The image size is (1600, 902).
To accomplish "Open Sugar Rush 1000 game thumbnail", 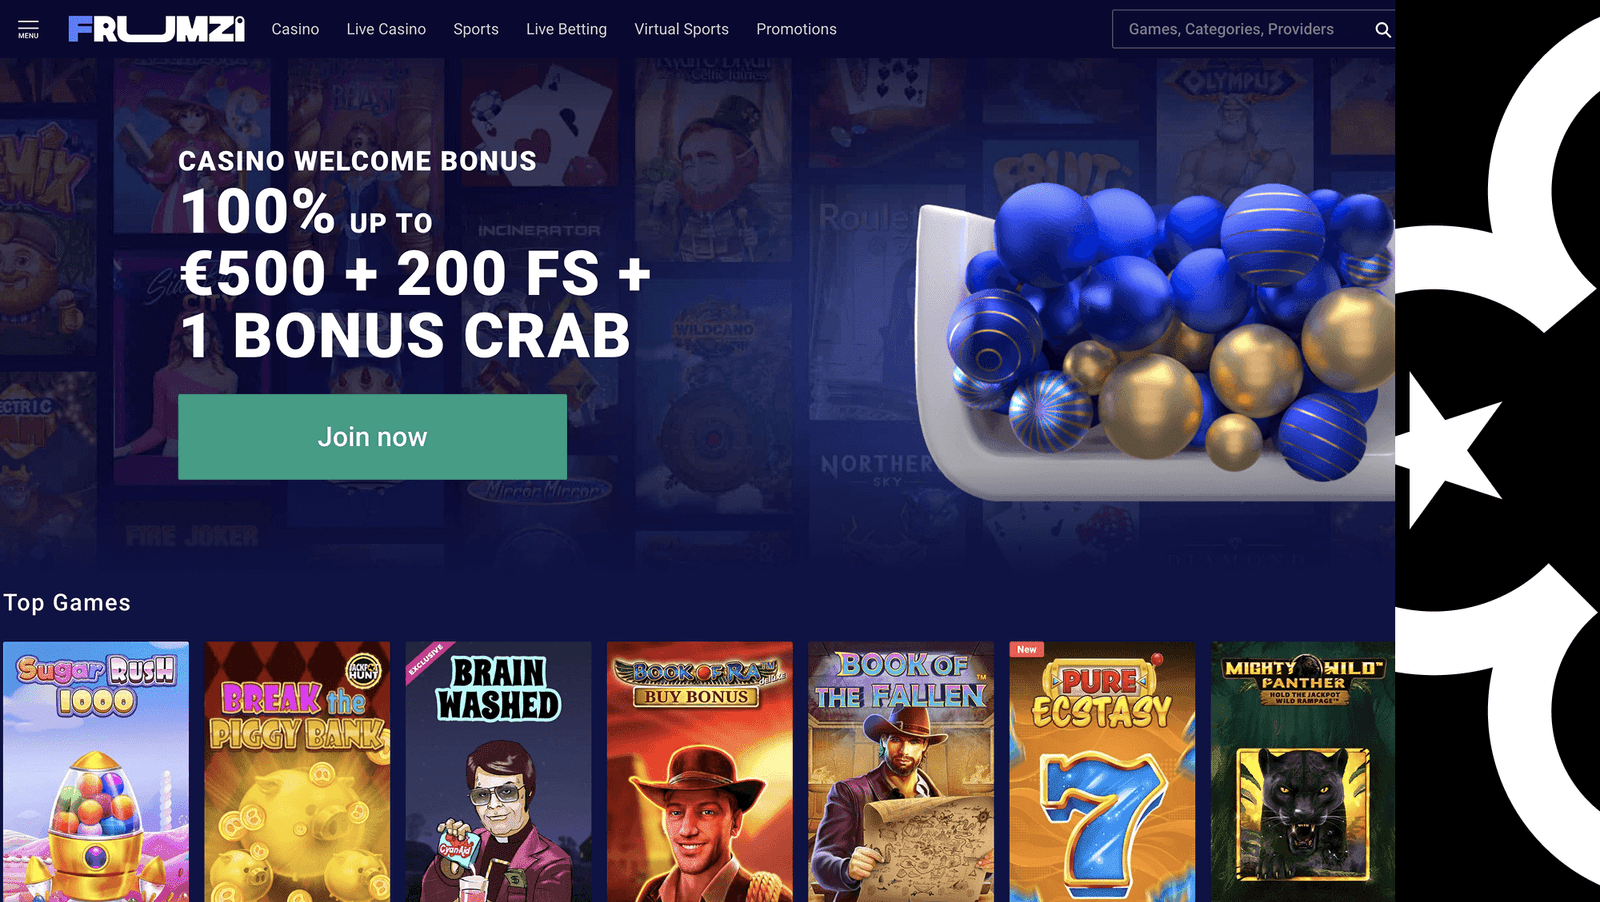I will pos(96,772).
